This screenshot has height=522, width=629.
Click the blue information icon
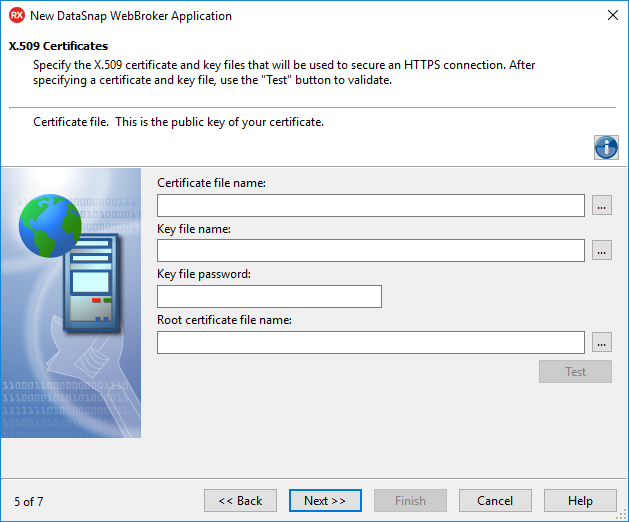pyautogui.click(x=606, y=148)
